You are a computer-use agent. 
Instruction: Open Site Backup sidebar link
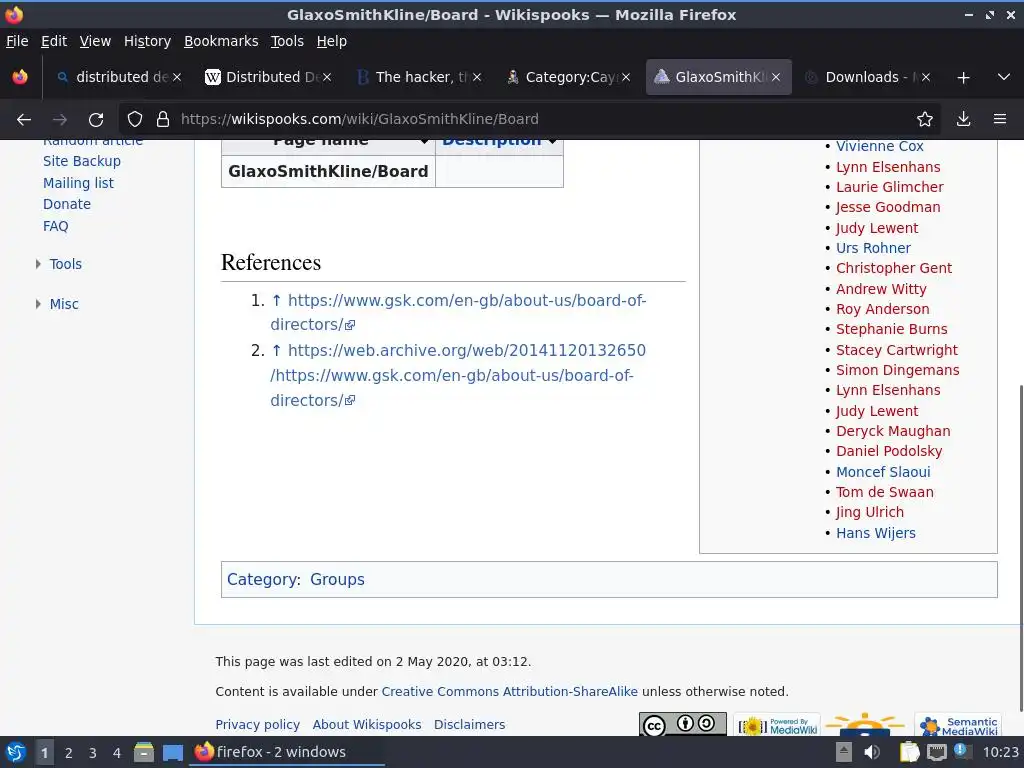point(82,161)
